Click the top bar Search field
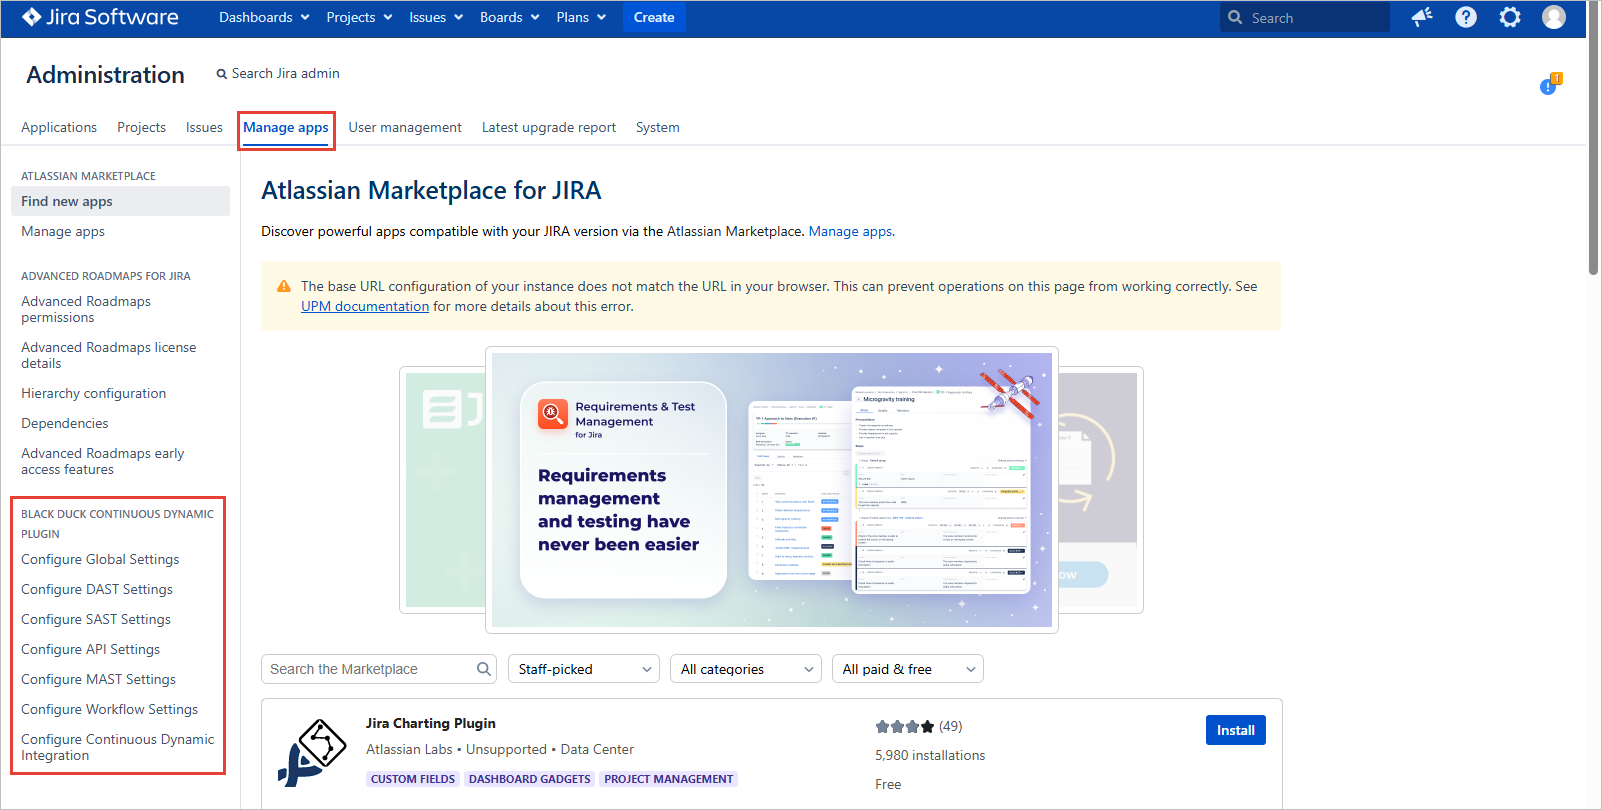Viewport: 1602px width, 810px height. coord(1305,17)
